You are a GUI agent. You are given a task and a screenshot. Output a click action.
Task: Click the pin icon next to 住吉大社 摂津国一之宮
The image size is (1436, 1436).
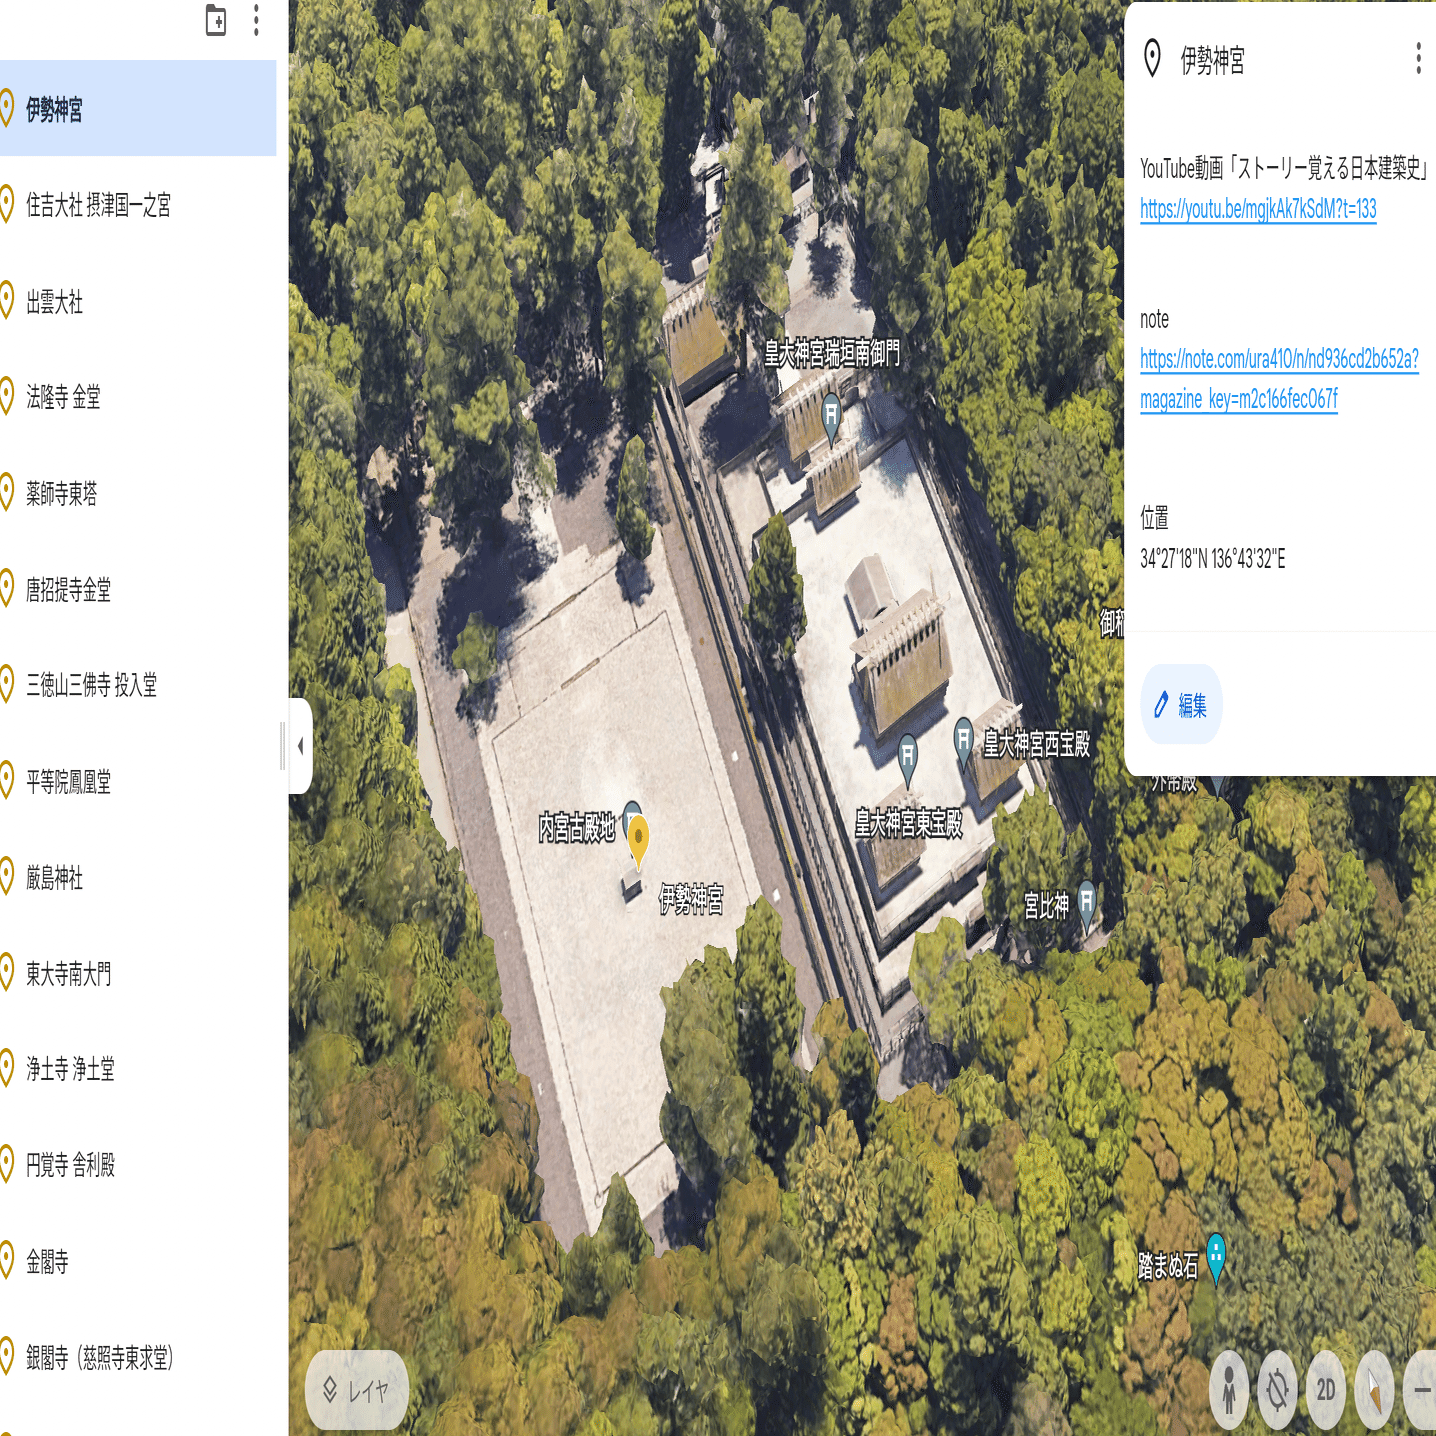coord(5,205)
